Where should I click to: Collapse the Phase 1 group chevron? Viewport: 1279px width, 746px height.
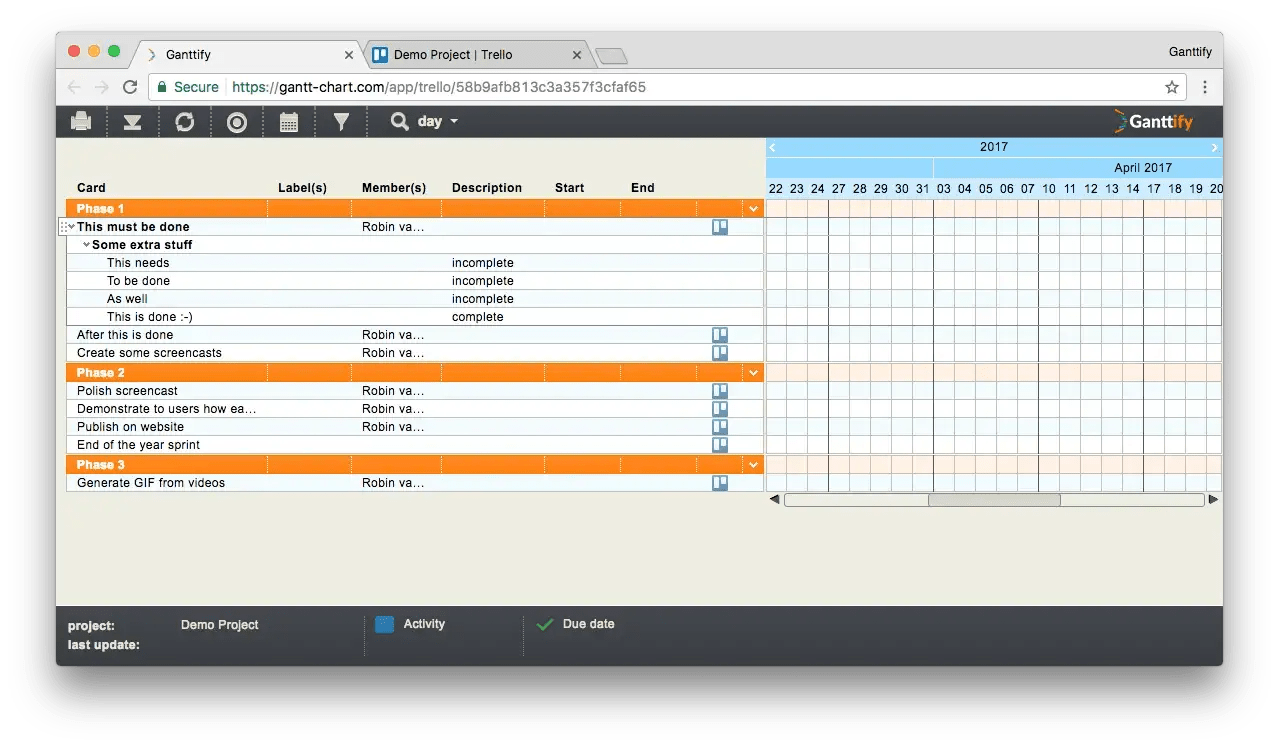pyautogui.click(x=753, y=208)
